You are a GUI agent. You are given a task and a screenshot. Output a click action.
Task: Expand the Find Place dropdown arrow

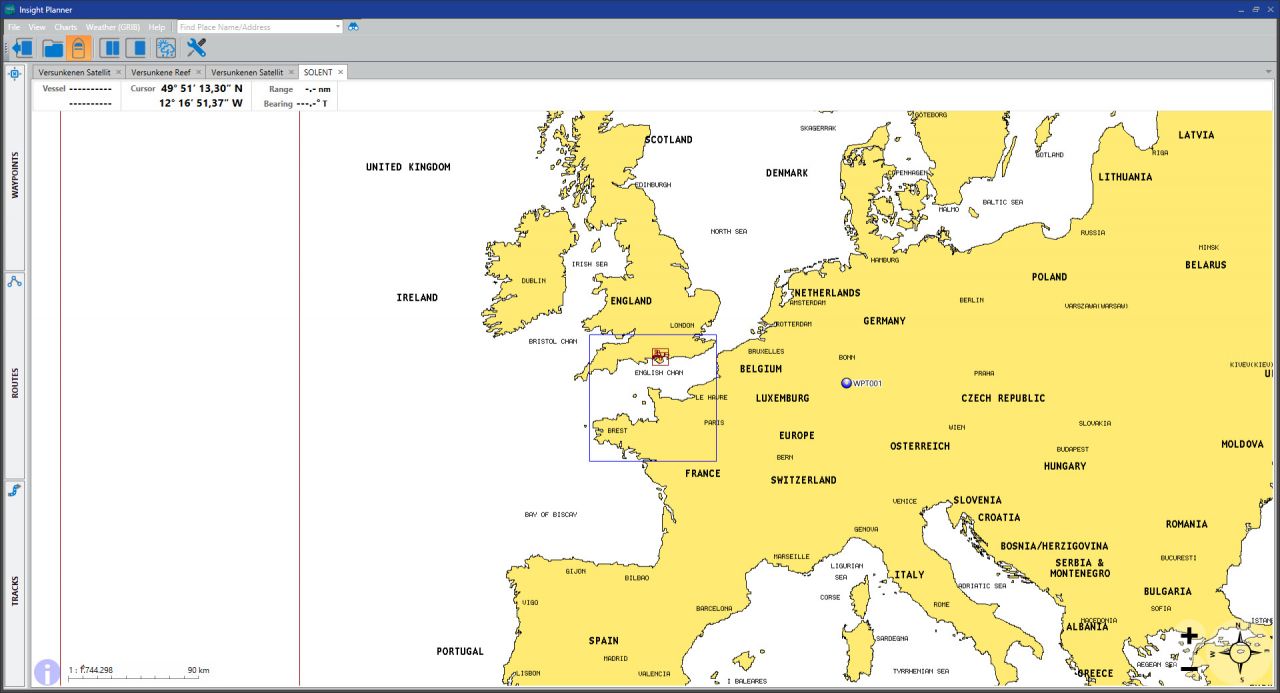tap(338, 27)
